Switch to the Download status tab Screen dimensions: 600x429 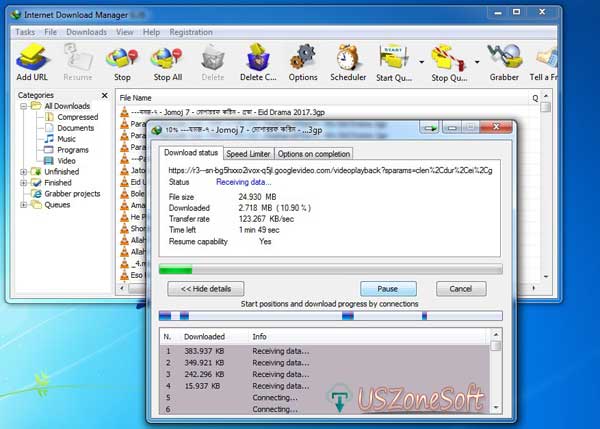pyautogui.click(x=191, y=153)
